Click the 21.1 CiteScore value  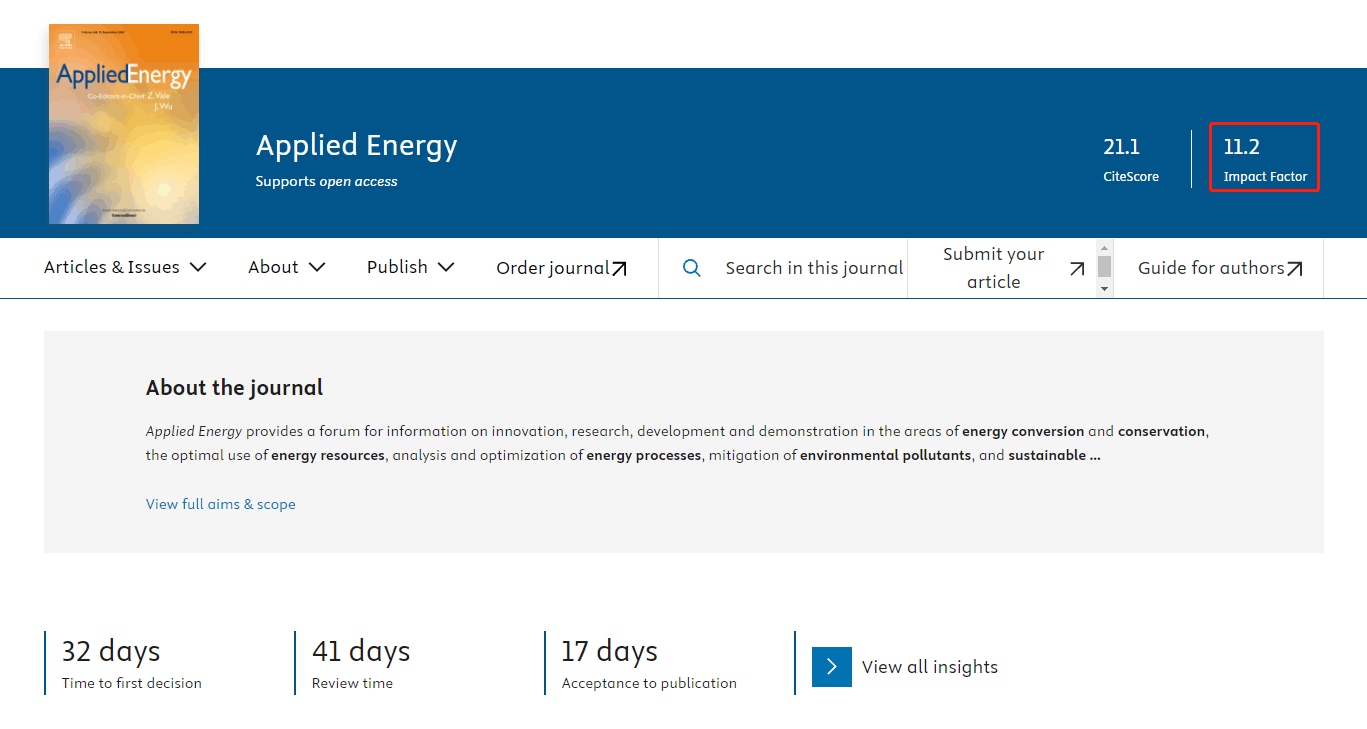1122,147
